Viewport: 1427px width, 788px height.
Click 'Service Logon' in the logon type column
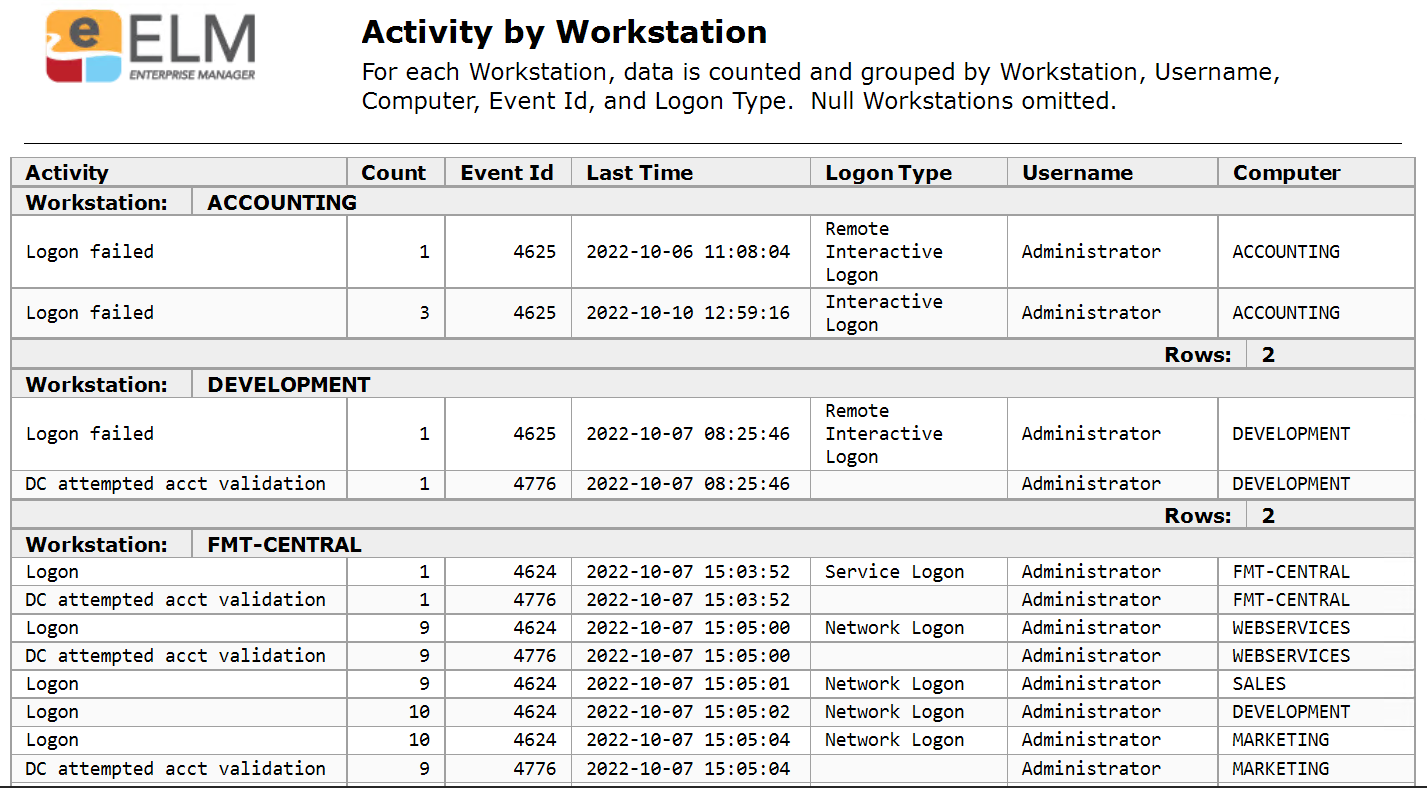pos(895,572)
